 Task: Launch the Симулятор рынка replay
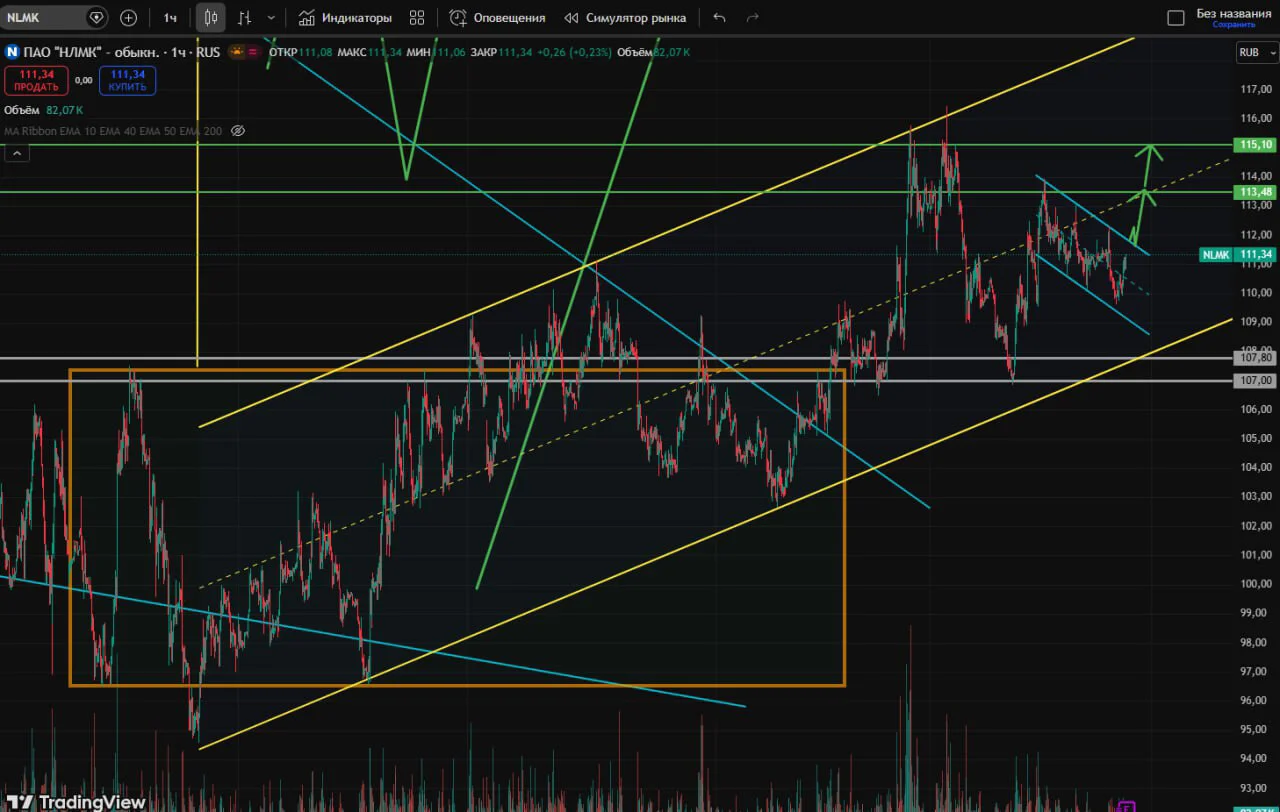click(625, 18)
